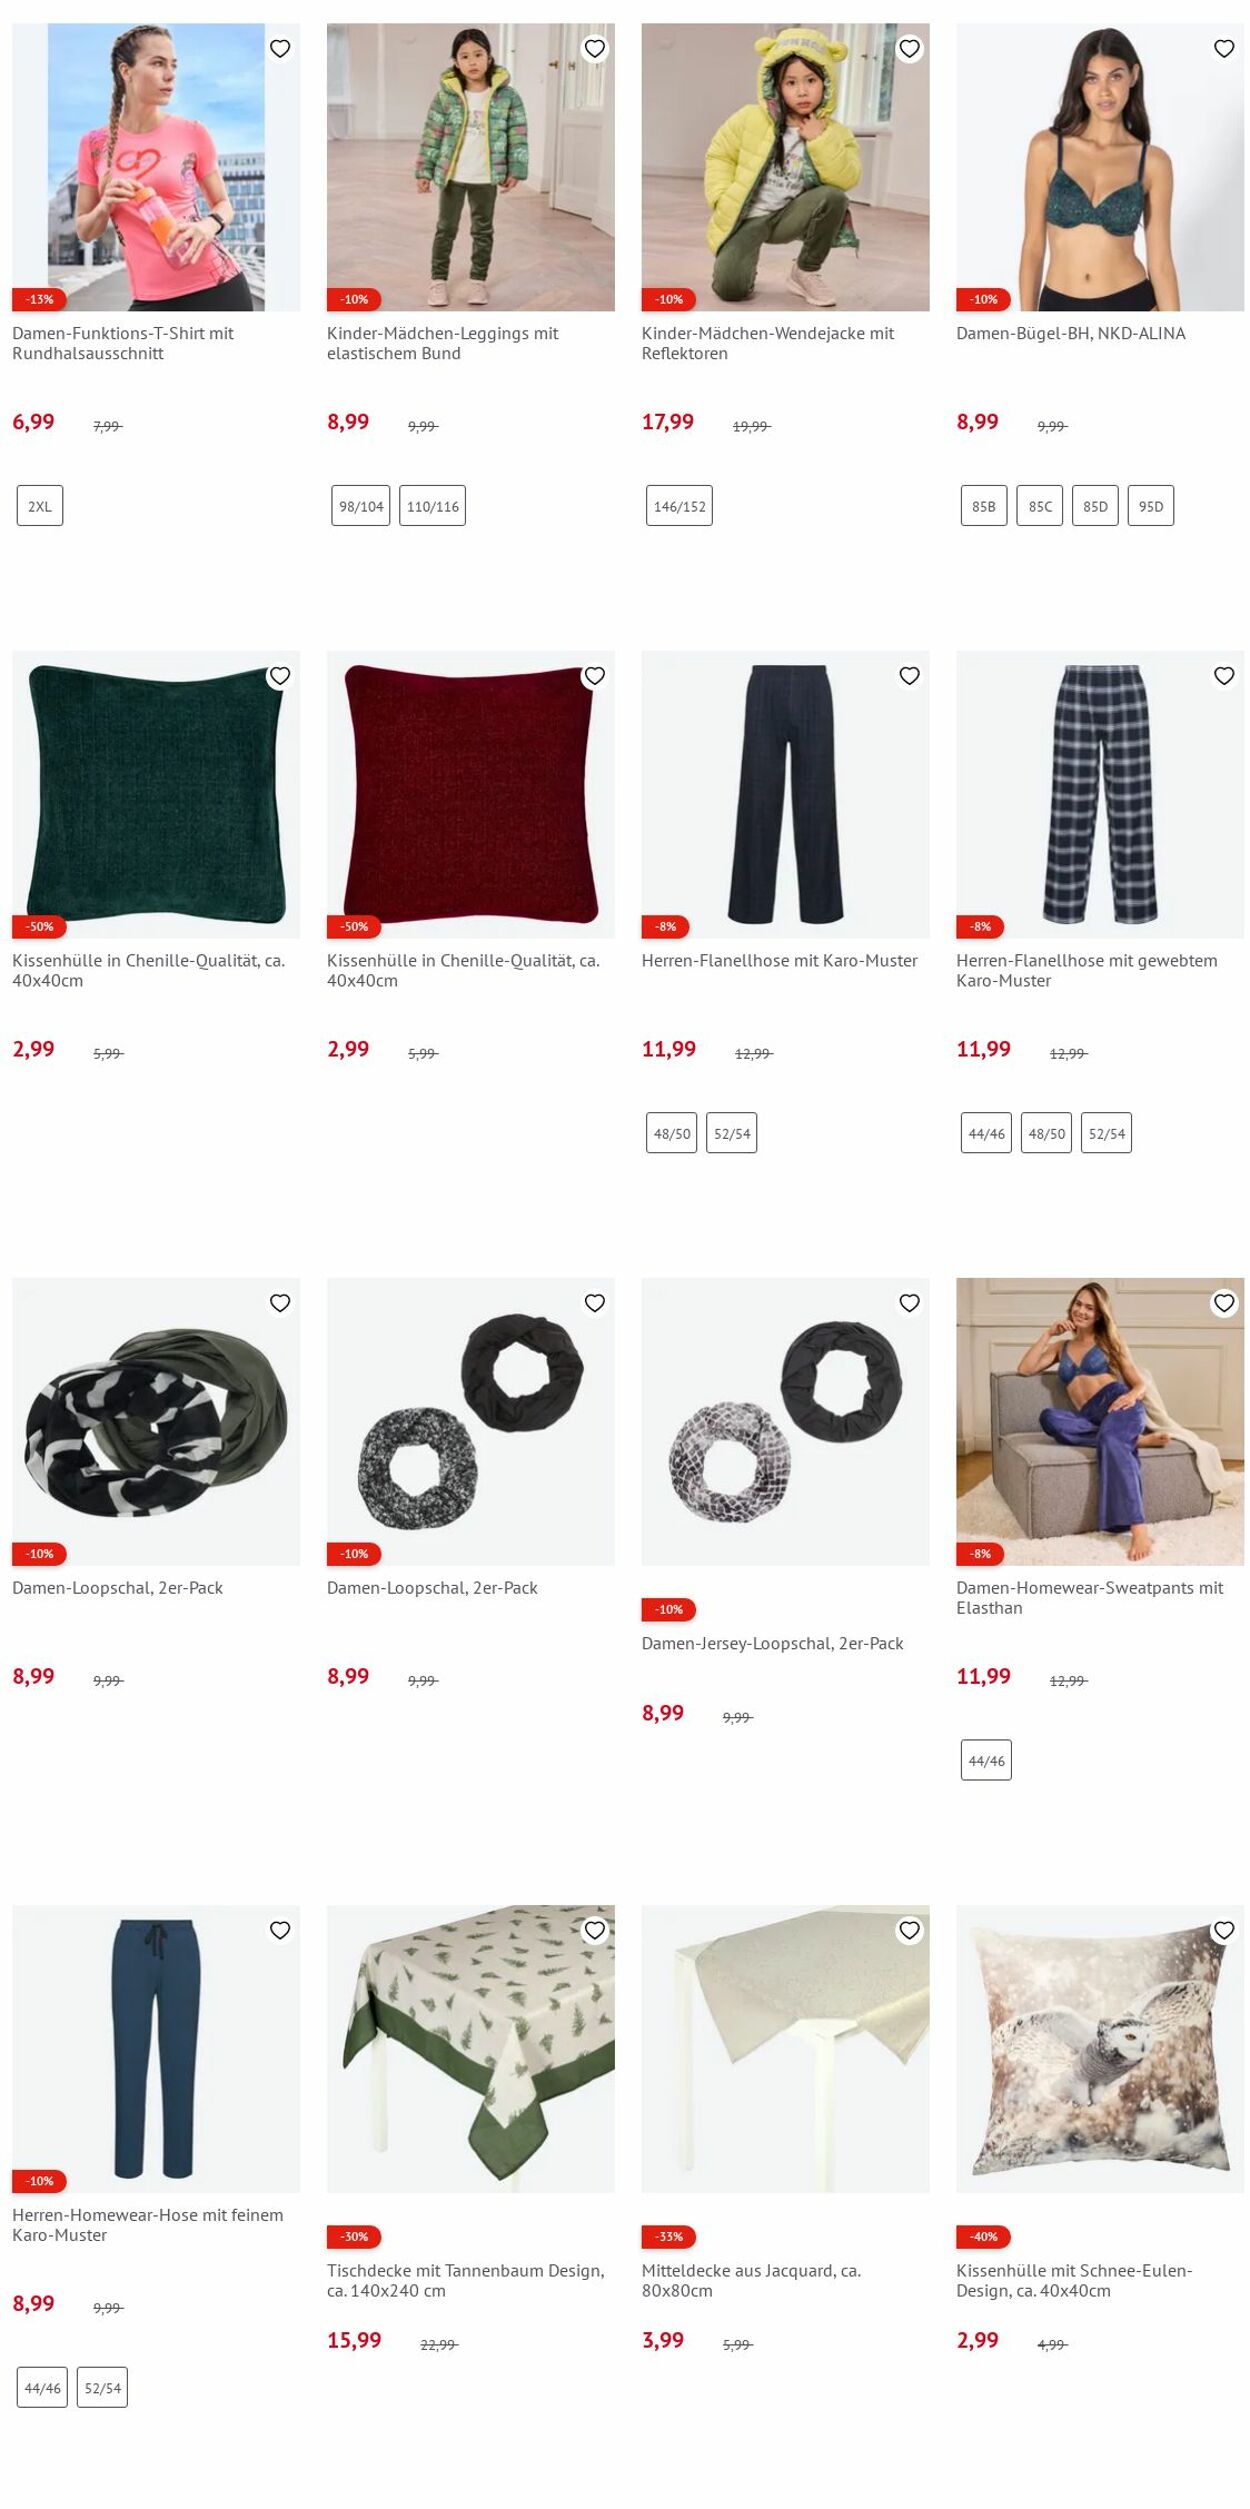Open Mitteldecke aus Jacquard product title

(x=751, y=2280)
